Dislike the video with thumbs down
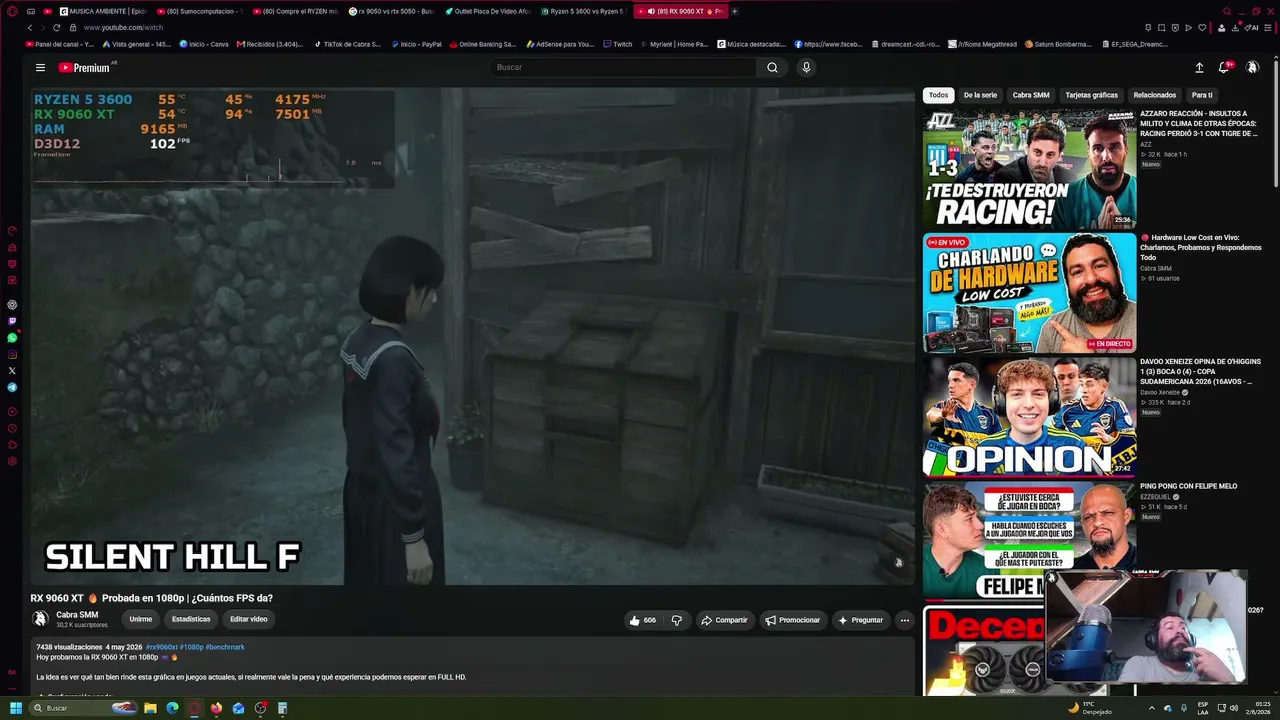1280x720 pixels. 677,620
